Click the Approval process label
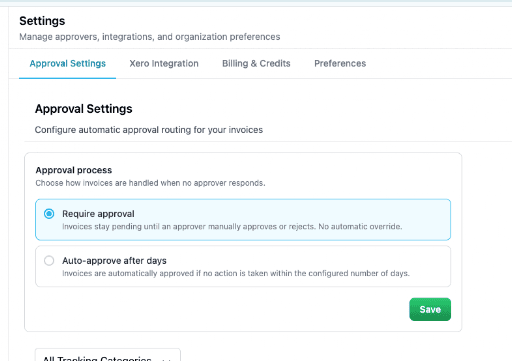This screenshot has height=361, width=512. (74, 170)
